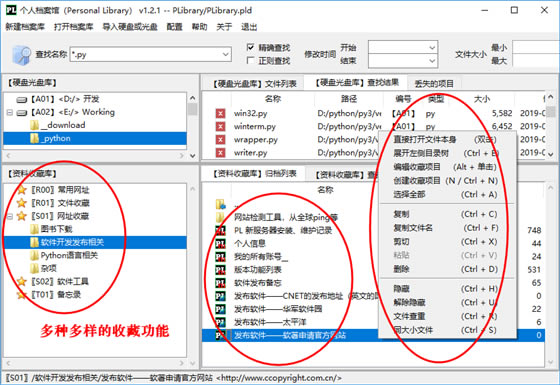560x385 pixels.
Task: Switch to 【硬盘光盘库】文件列表 tab
Action: click(254, 84)
